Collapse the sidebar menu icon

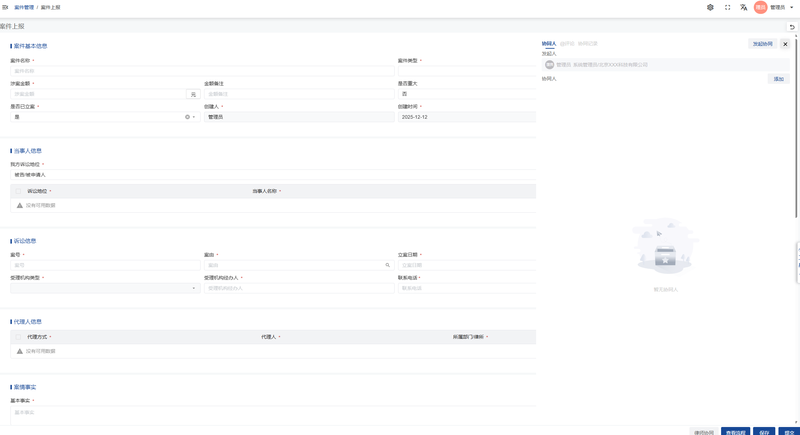point(5,8)
